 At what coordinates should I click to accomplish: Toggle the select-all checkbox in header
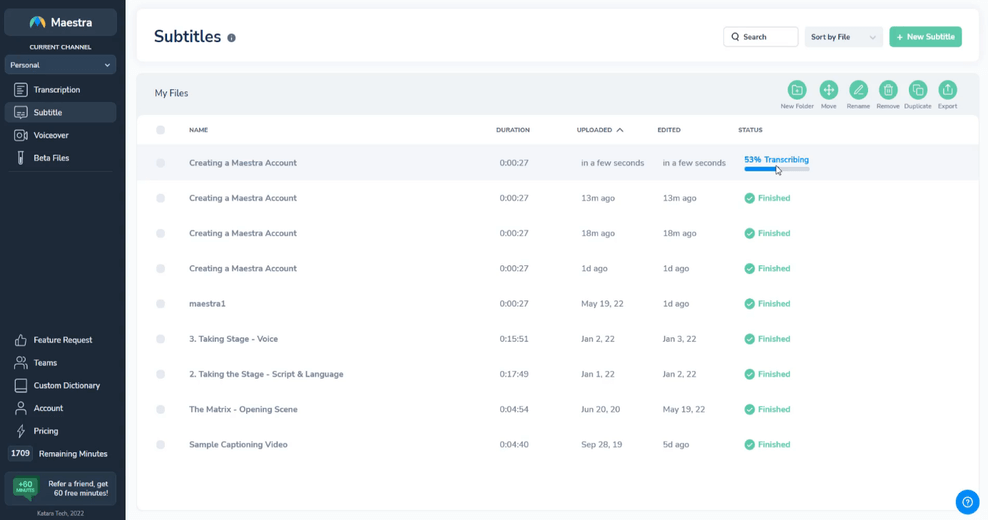[x=161, y=130]
